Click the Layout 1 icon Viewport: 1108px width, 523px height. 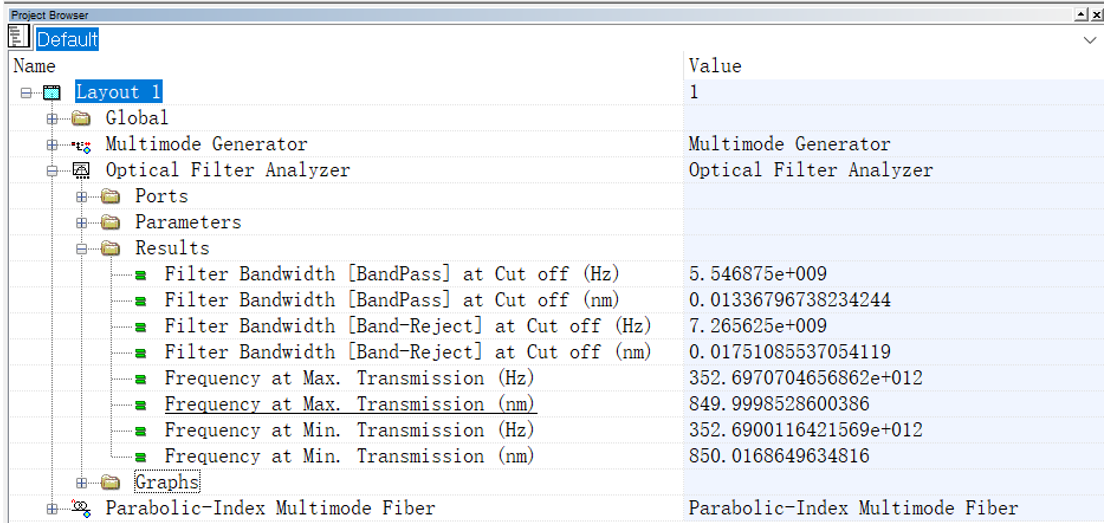point(52,93)
